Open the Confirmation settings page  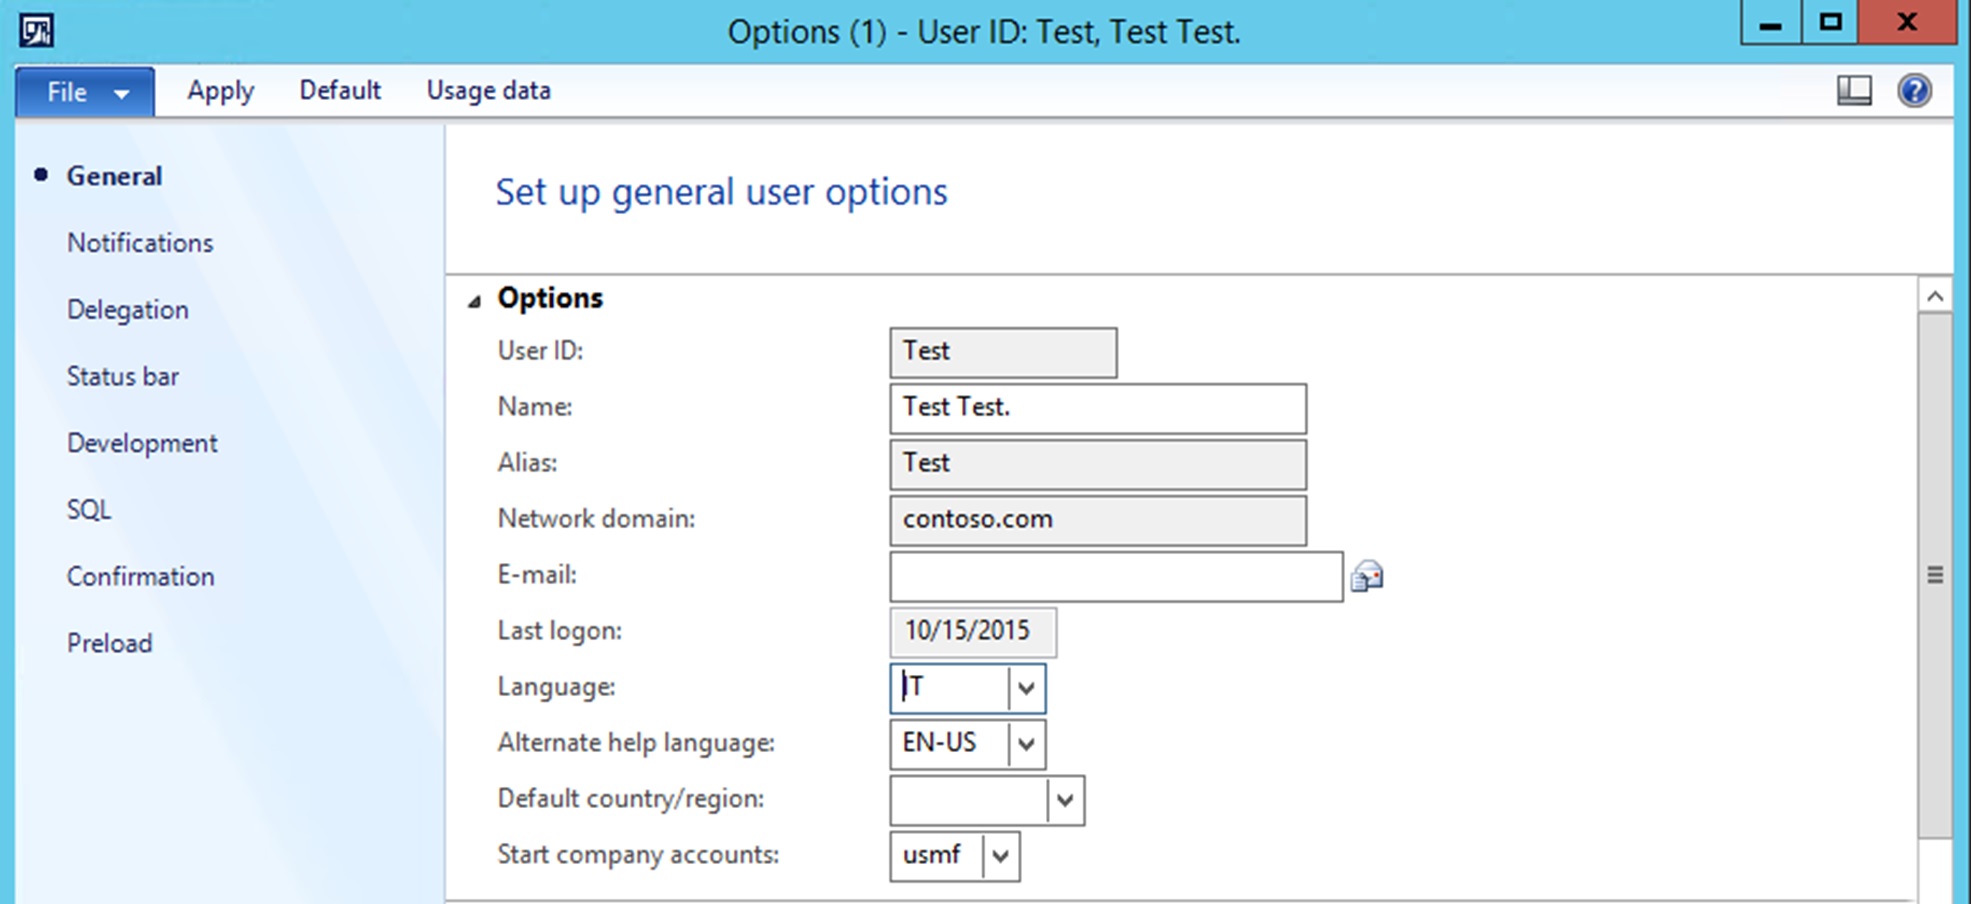click(140, 577)
